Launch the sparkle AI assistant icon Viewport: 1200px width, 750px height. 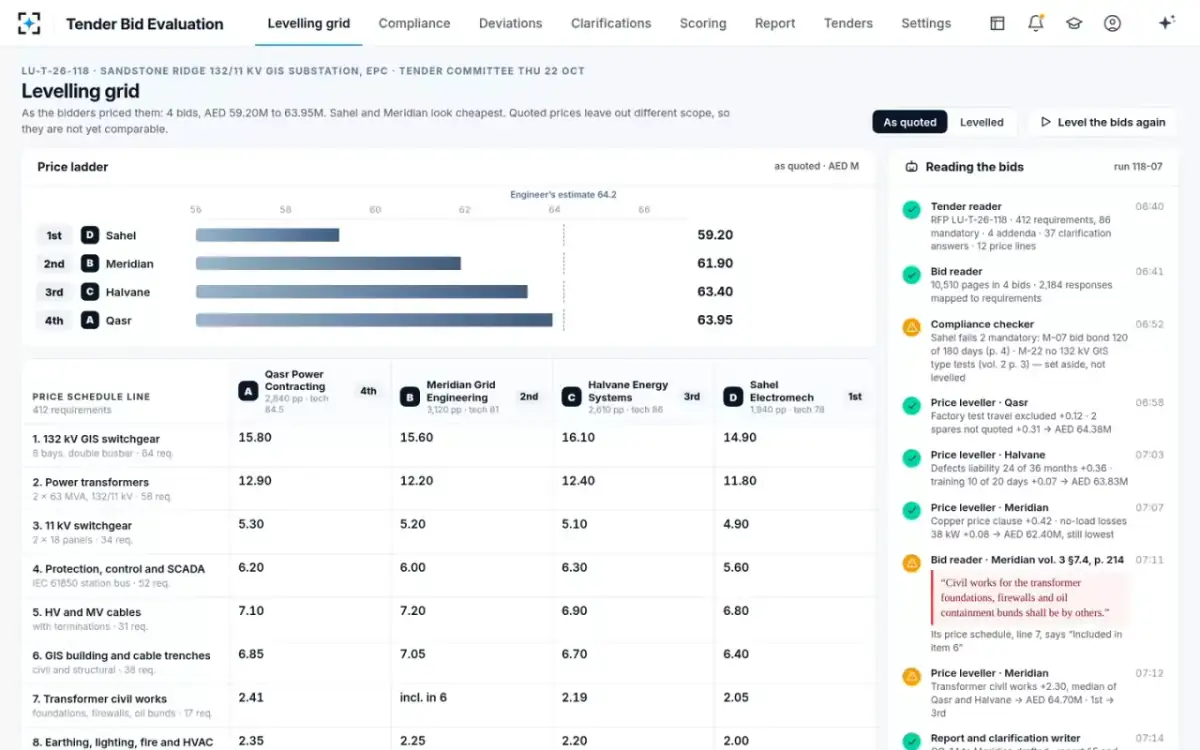(x=1166, y=23)
